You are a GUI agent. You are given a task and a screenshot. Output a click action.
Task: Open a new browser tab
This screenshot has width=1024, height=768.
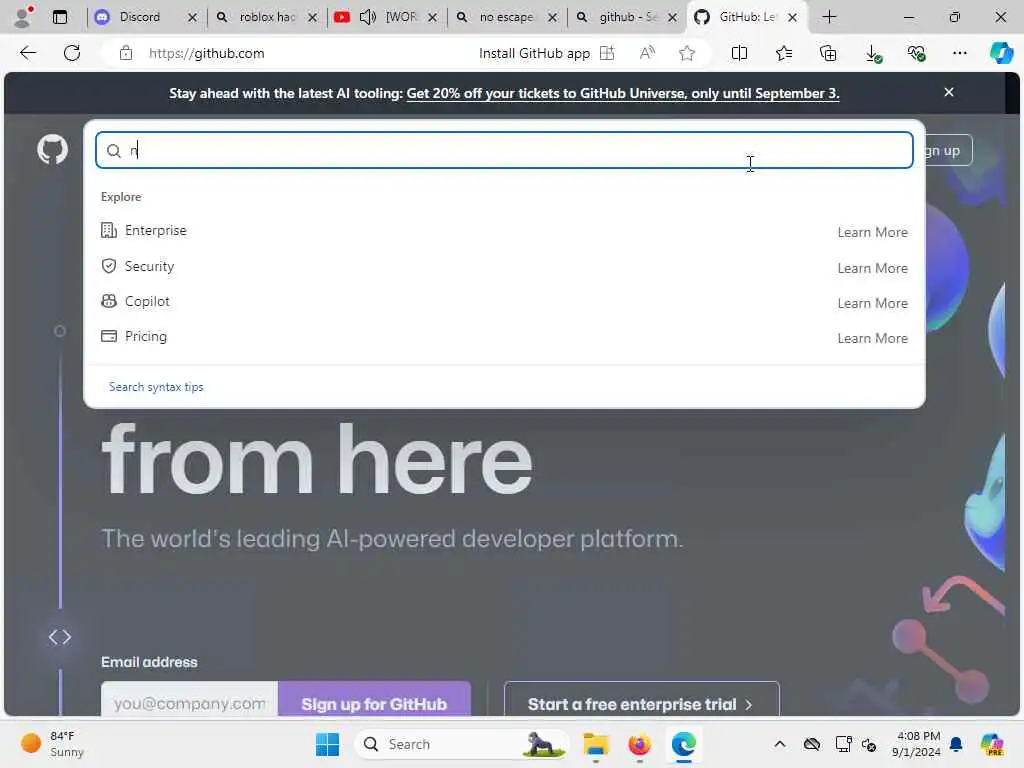pyautogui.click(x=829, y=17)
